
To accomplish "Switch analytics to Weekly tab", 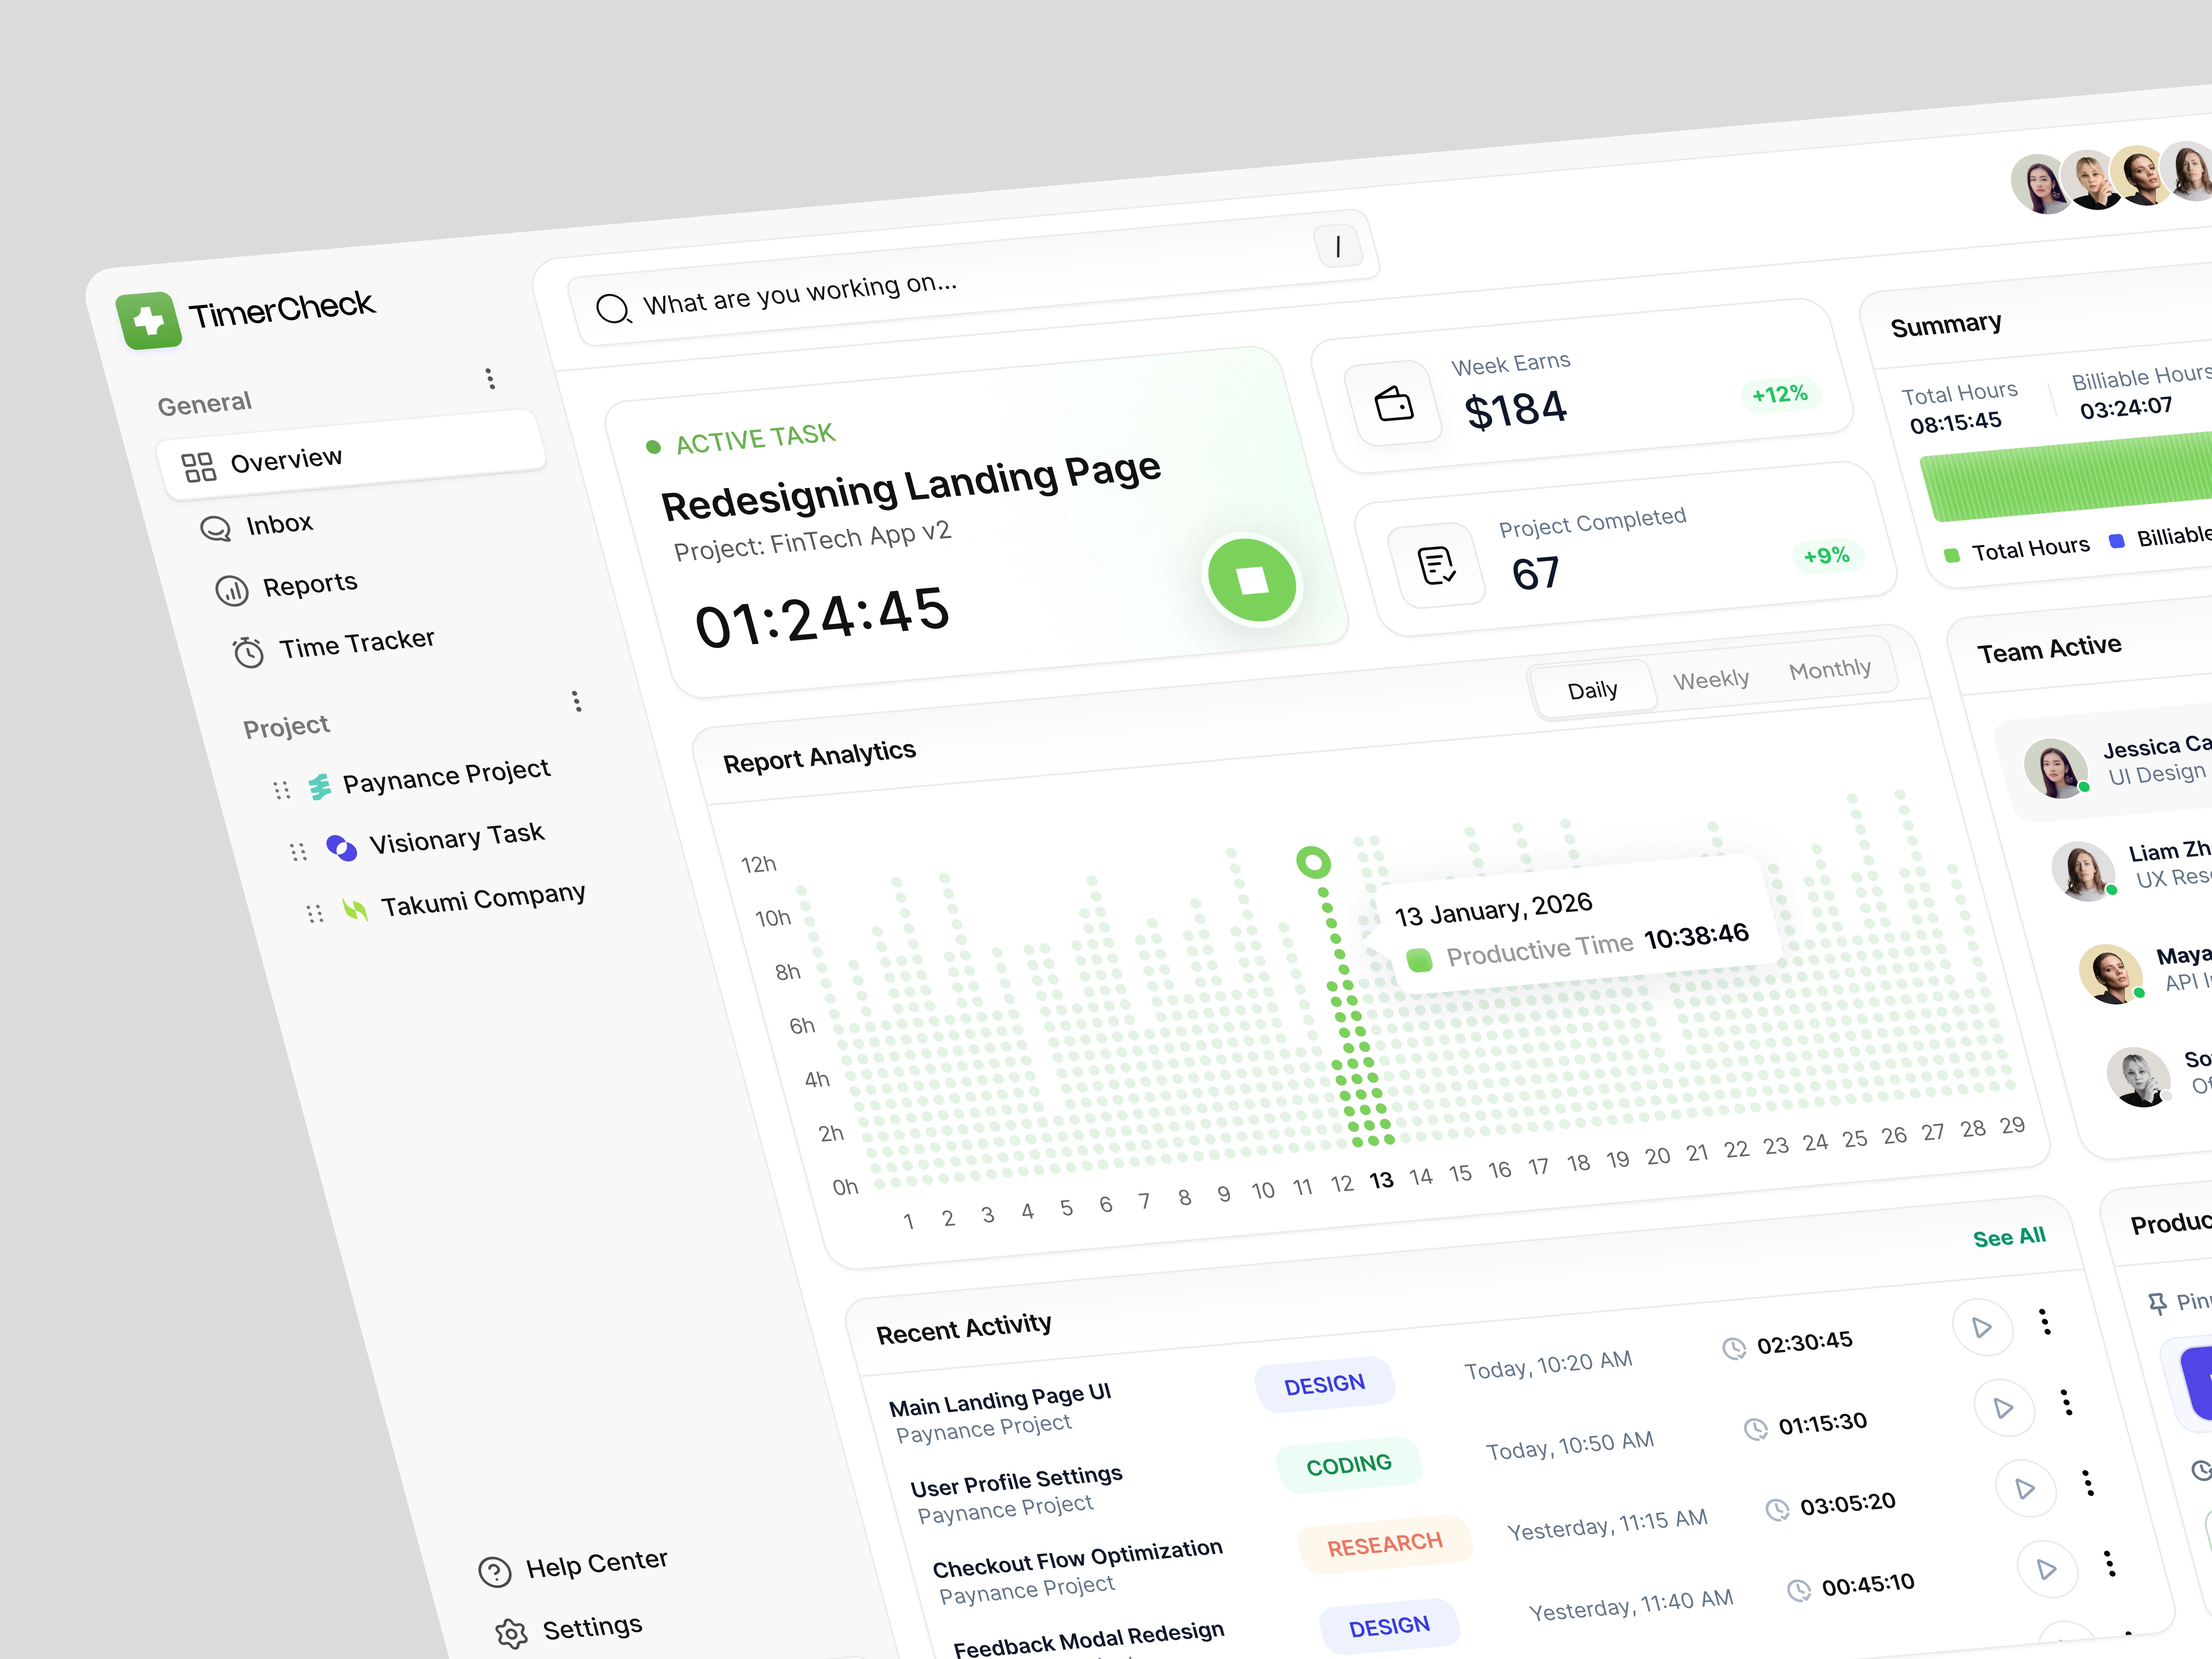I will click(x=1710, y=680).
